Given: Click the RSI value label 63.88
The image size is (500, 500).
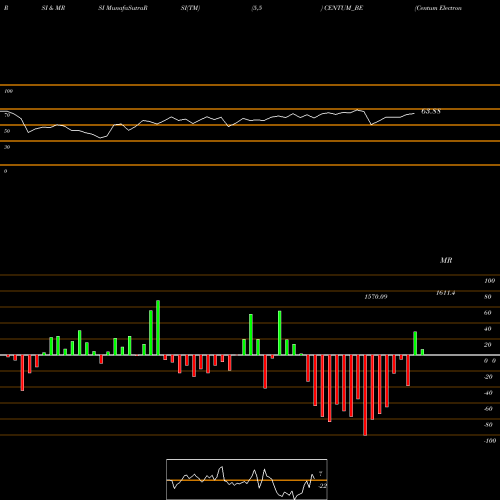Looking at the screenshot, I should (431, 111).
